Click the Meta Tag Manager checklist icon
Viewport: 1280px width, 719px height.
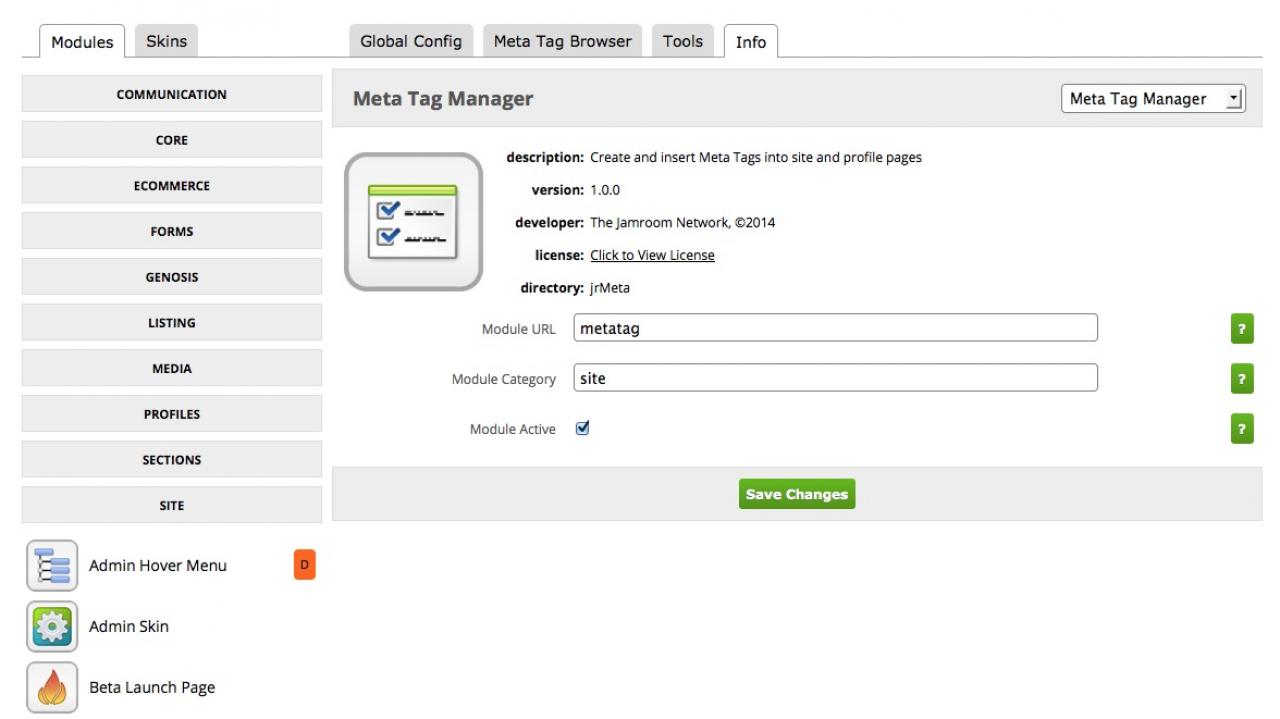pos(413,222)
